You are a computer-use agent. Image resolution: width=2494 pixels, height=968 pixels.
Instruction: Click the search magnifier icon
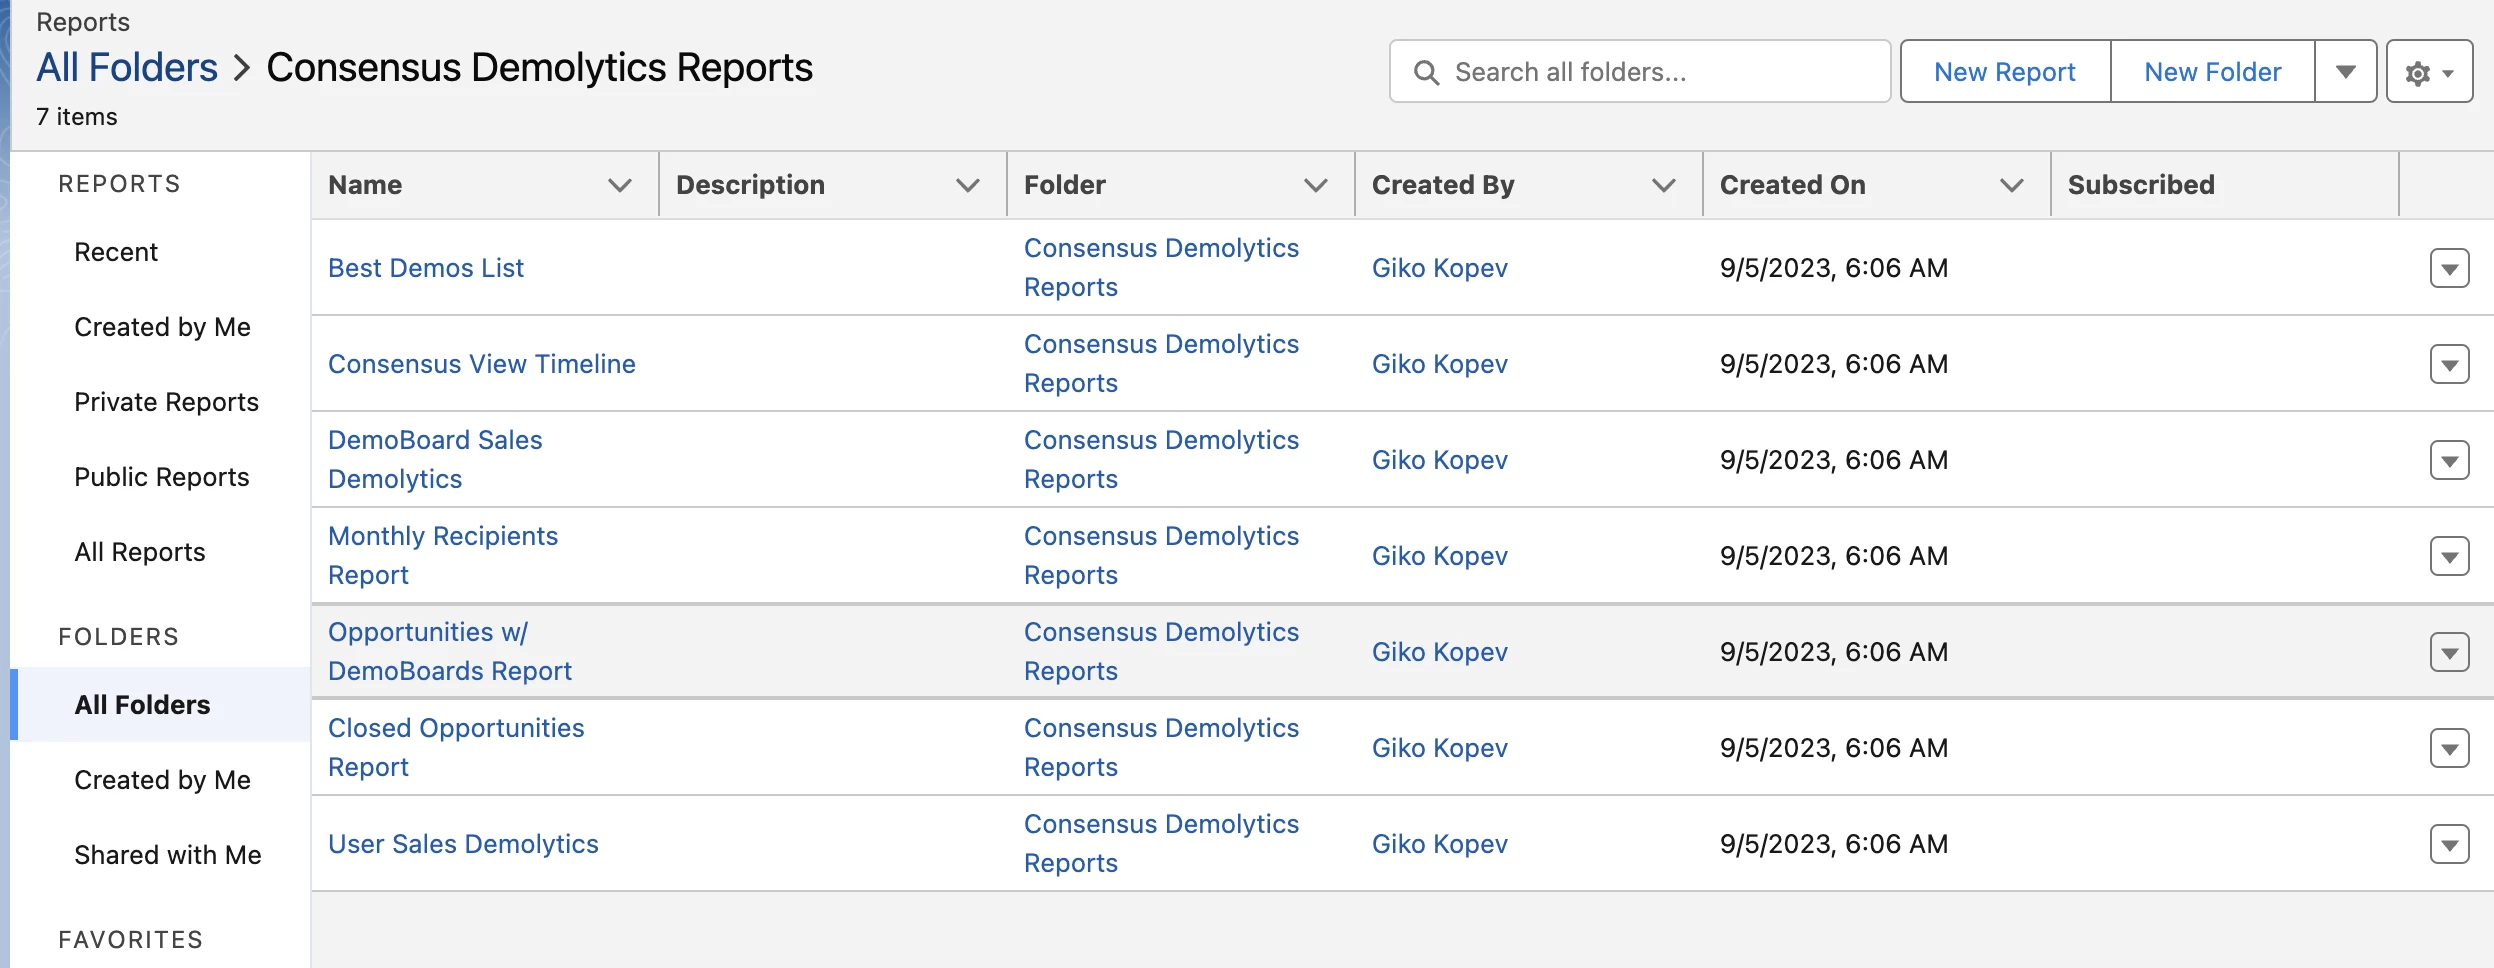(1426, 73)
